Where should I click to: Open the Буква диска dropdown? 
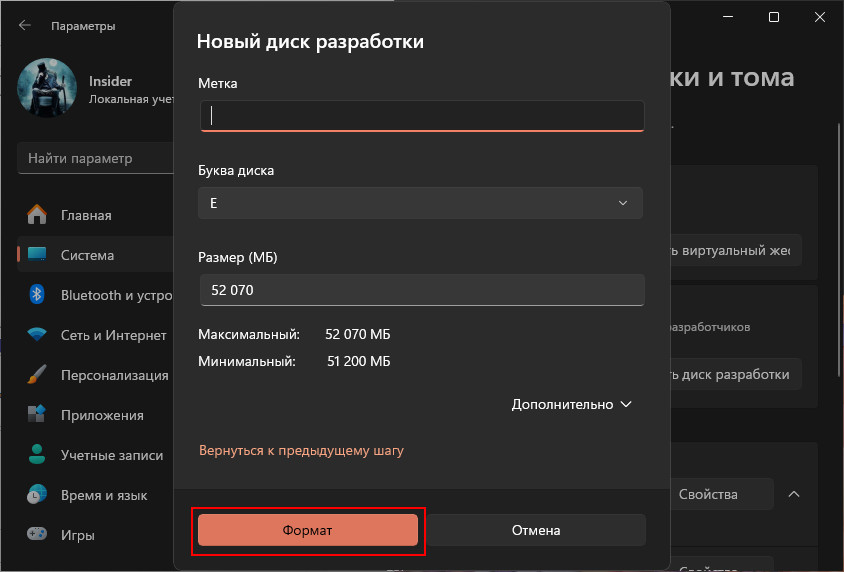click(420, 203)
